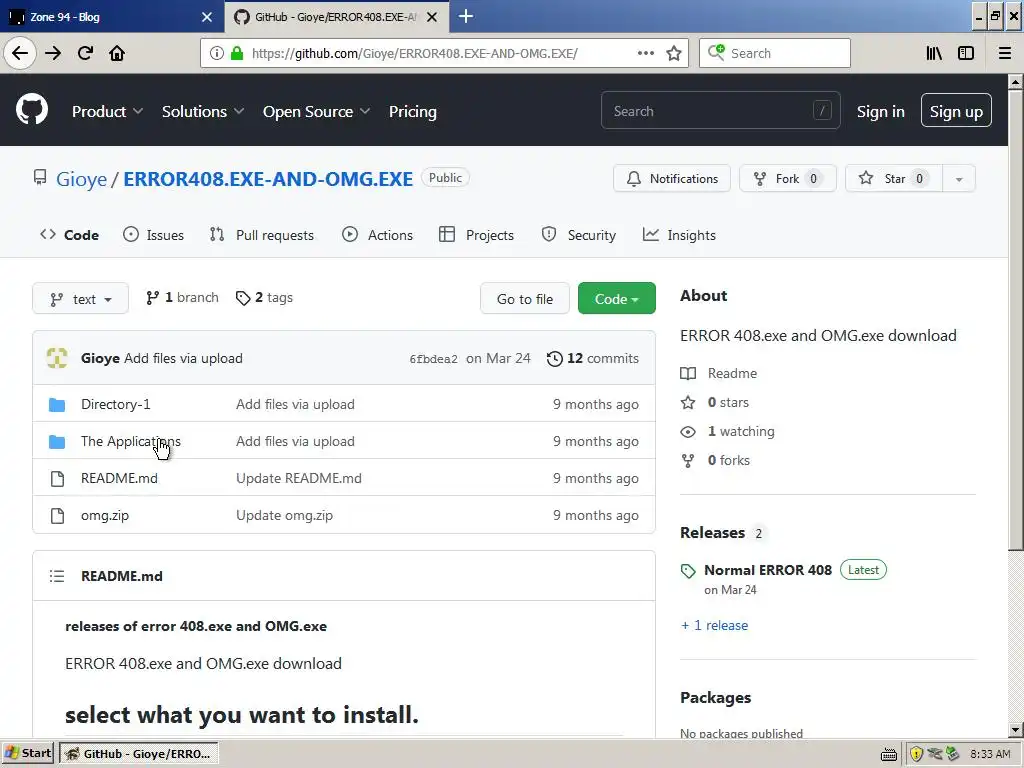Click the keyboard icon in system tray
This screenshot has width=1024, height=768.
(888, 755)
